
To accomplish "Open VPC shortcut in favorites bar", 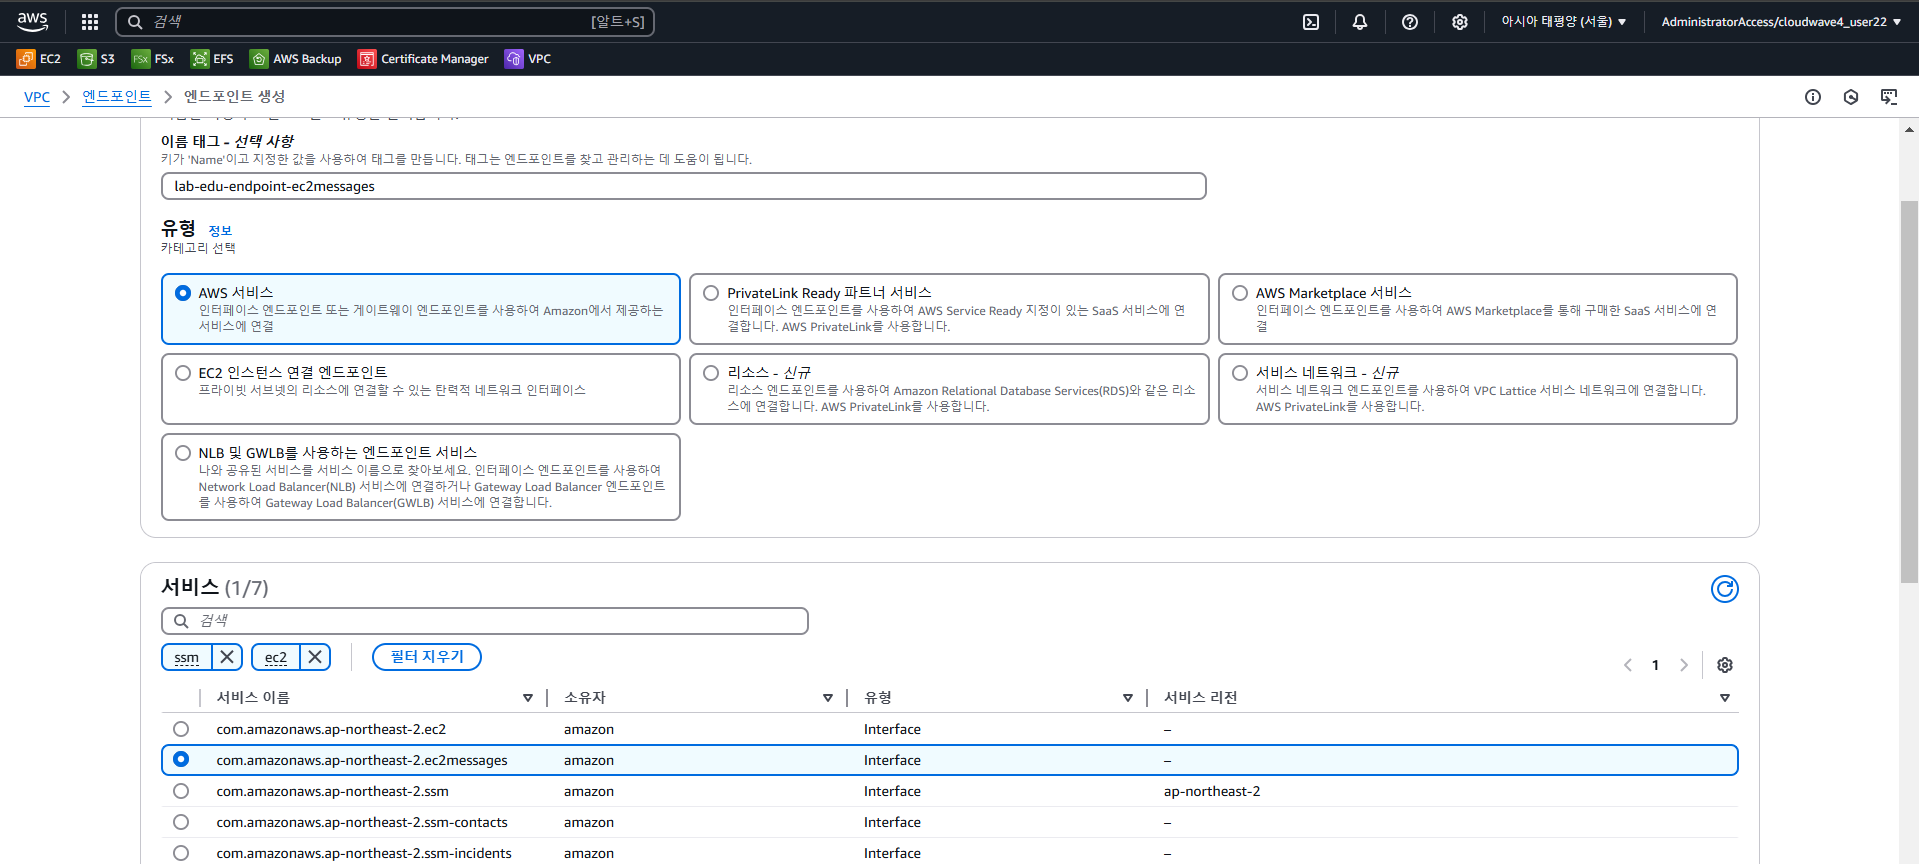I will point(528,59).
